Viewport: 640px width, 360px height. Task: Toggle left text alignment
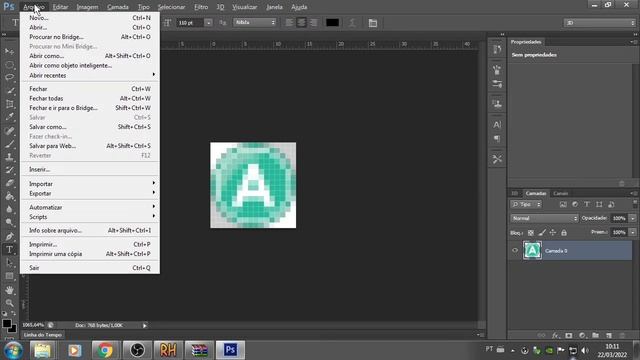pos(289,23)
